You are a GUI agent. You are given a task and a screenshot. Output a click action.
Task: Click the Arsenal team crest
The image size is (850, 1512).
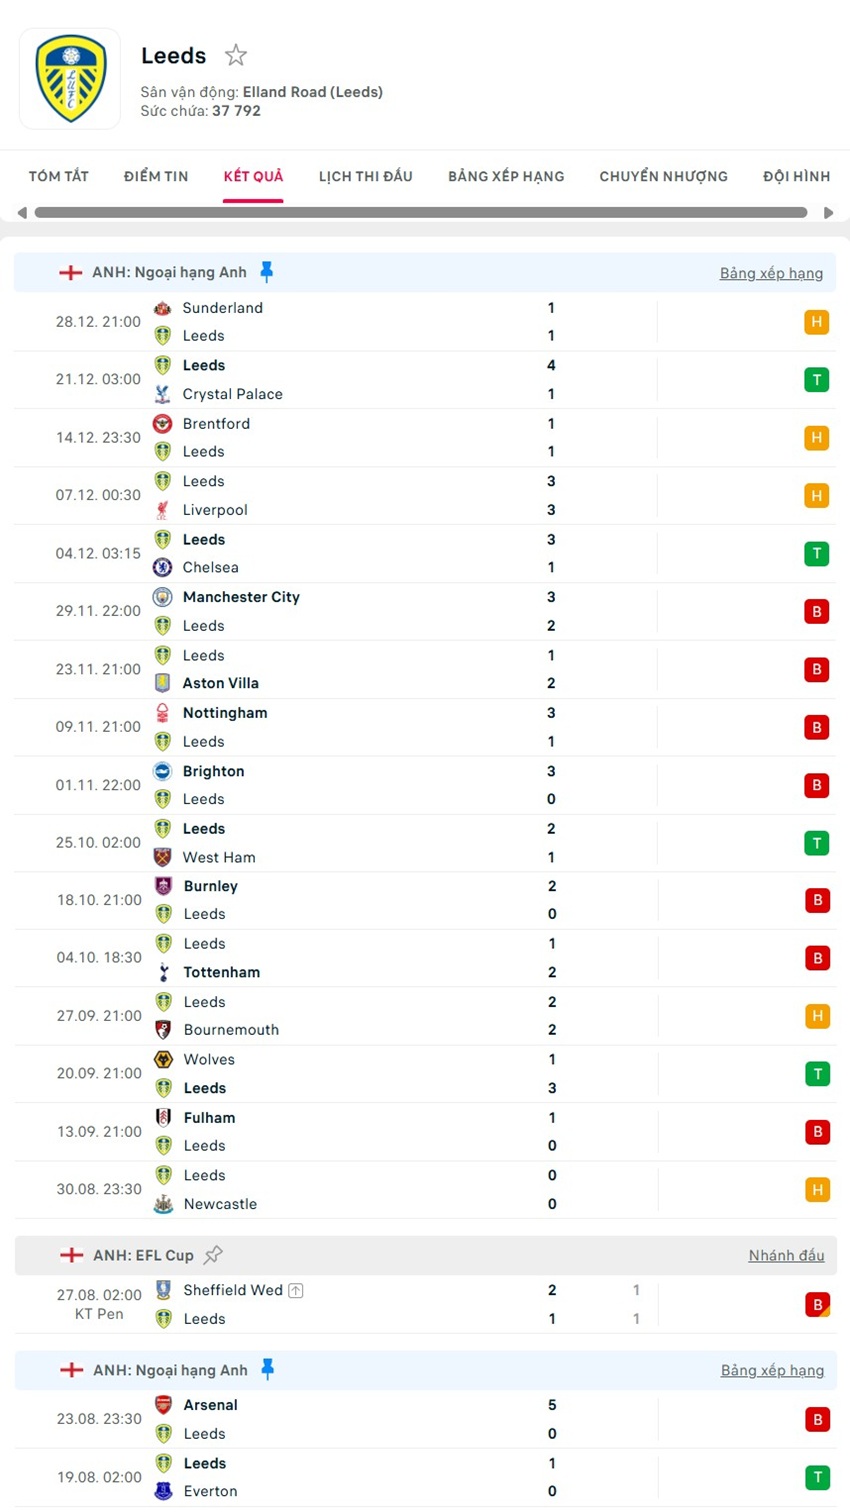pos(163,1405)
